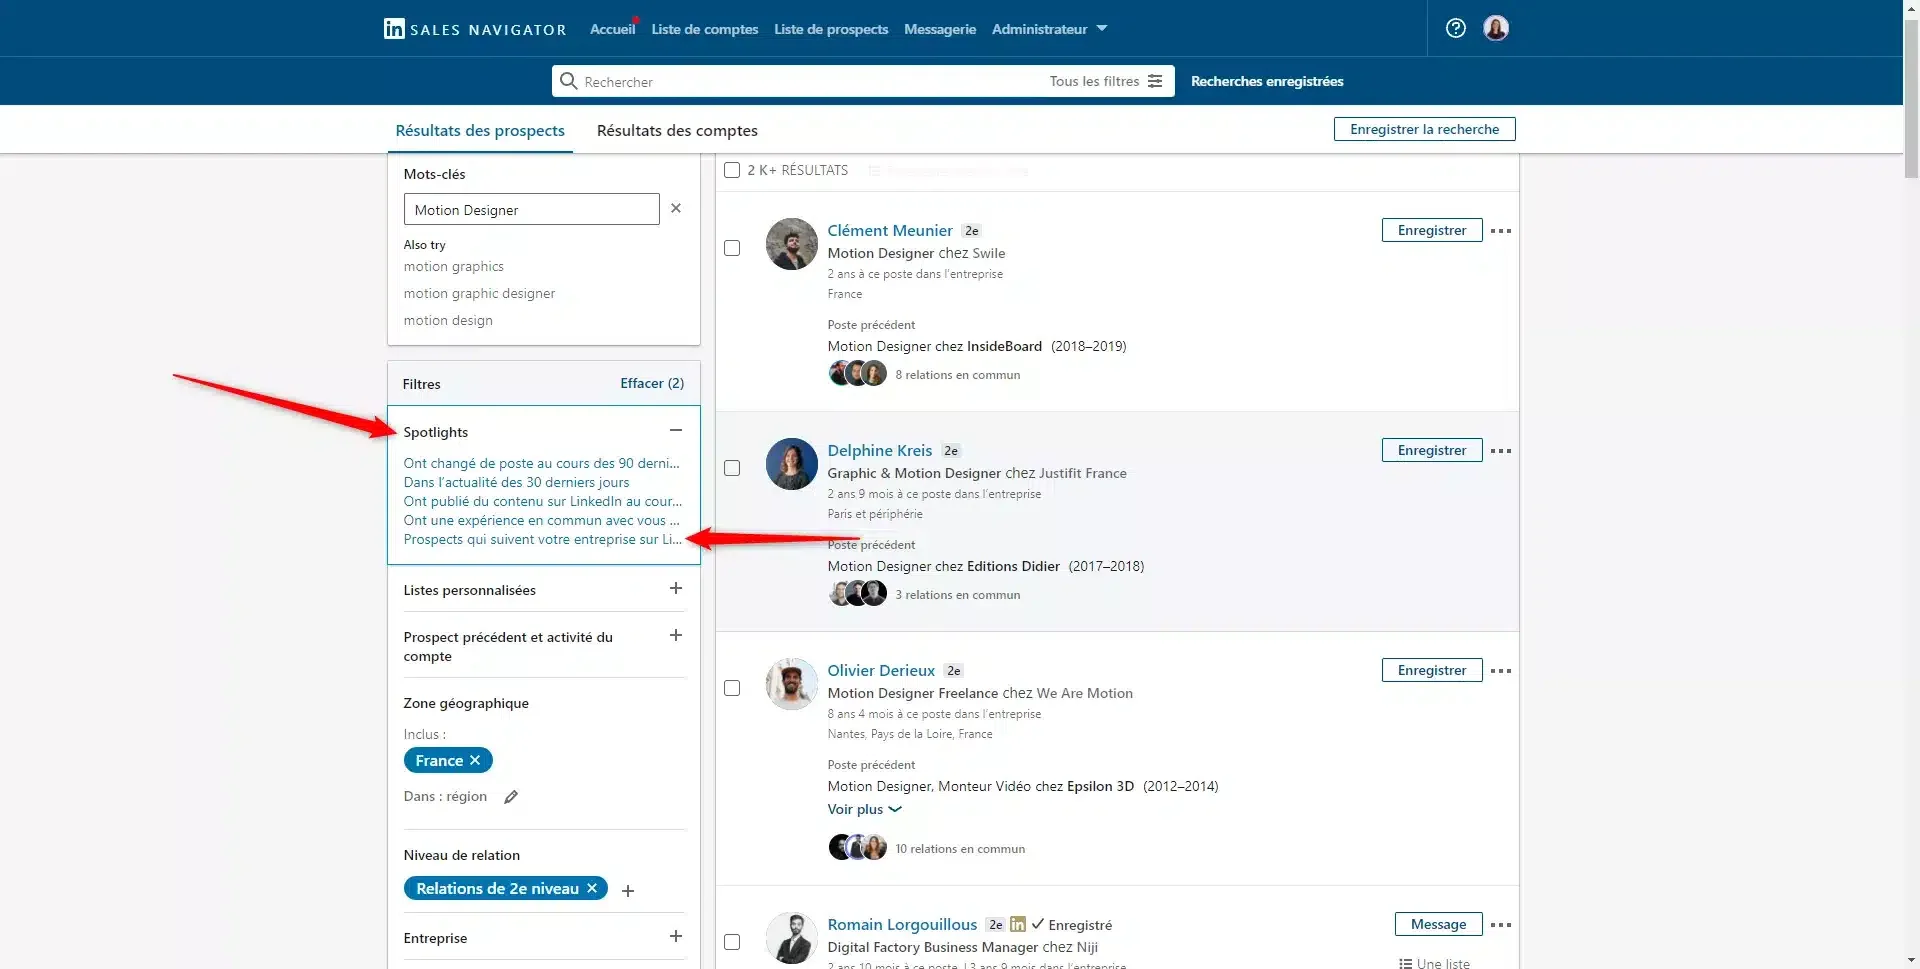Select spotlight Ont changé de poste
The height and width of the screenshot is (969, 1920).
[541, 463]
